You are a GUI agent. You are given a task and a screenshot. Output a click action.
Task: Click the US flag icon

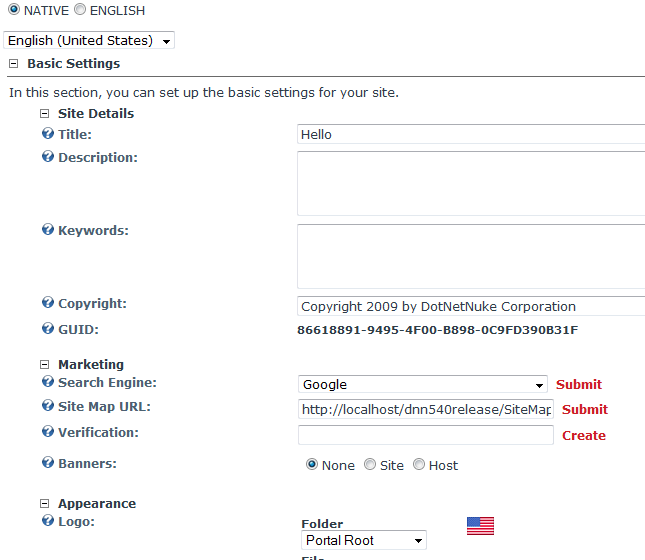click(480, 526)
